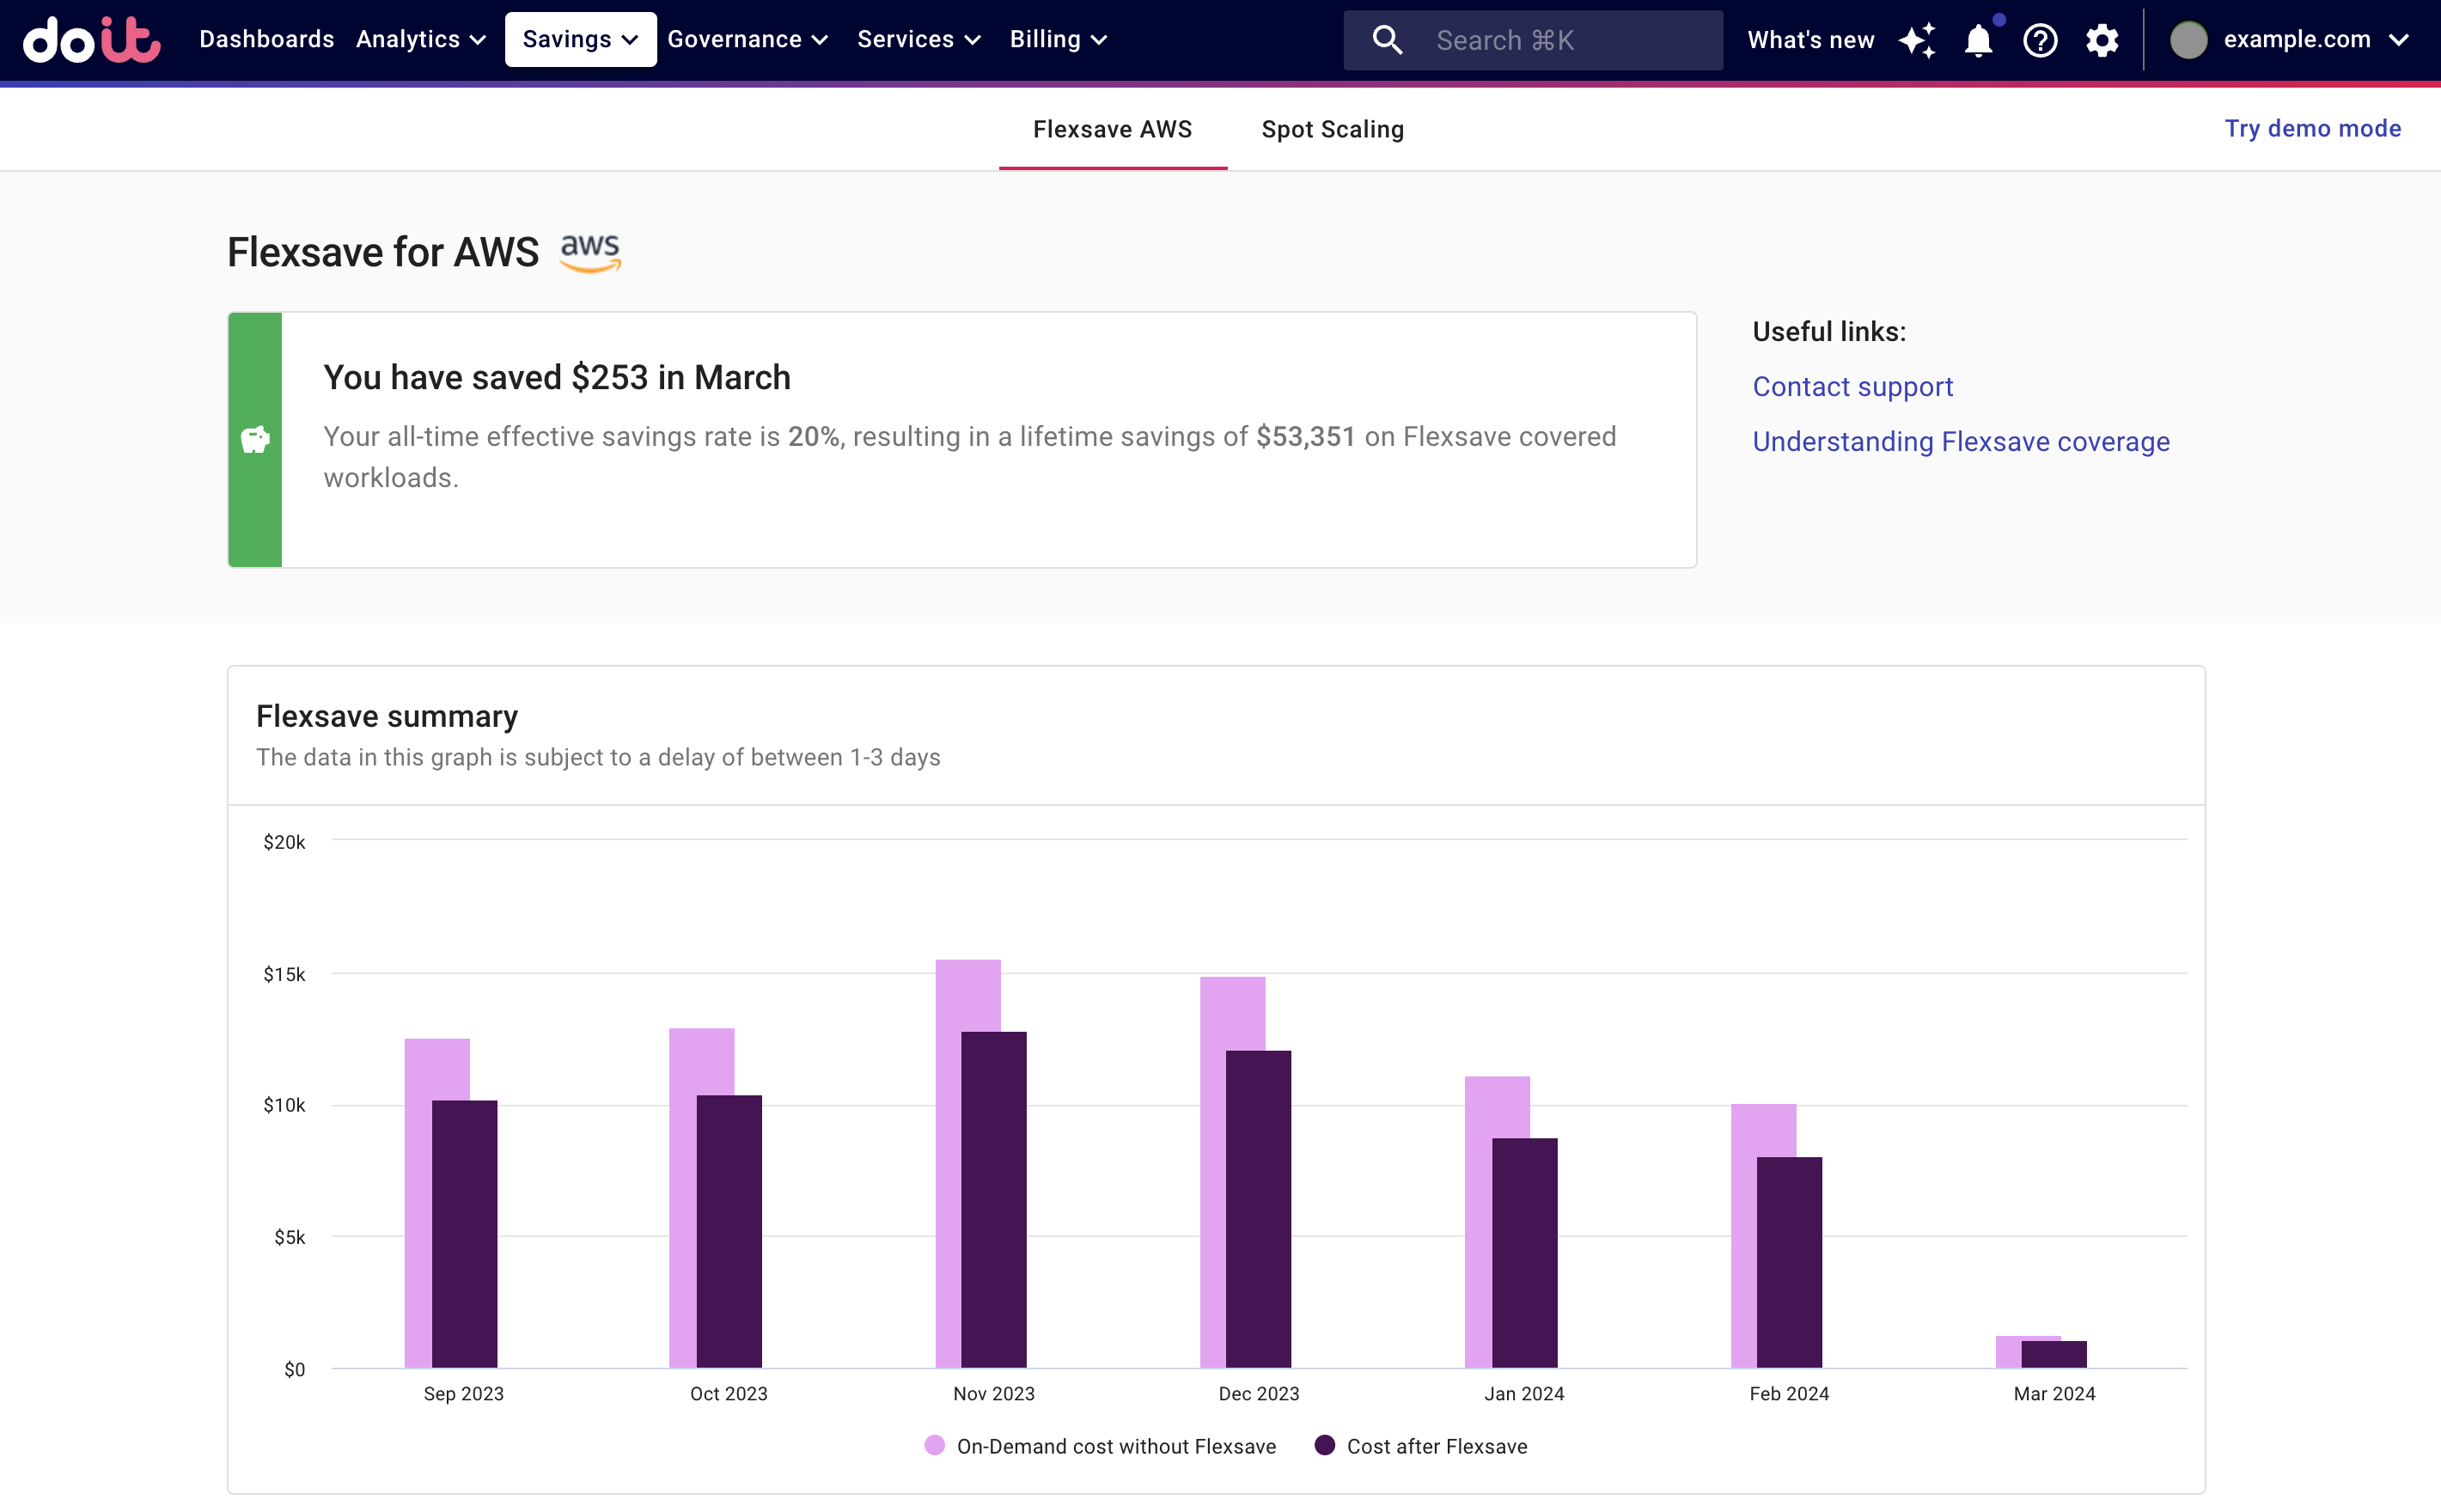
Task: Click the user avatar icon
Action: pos(2188,39)
